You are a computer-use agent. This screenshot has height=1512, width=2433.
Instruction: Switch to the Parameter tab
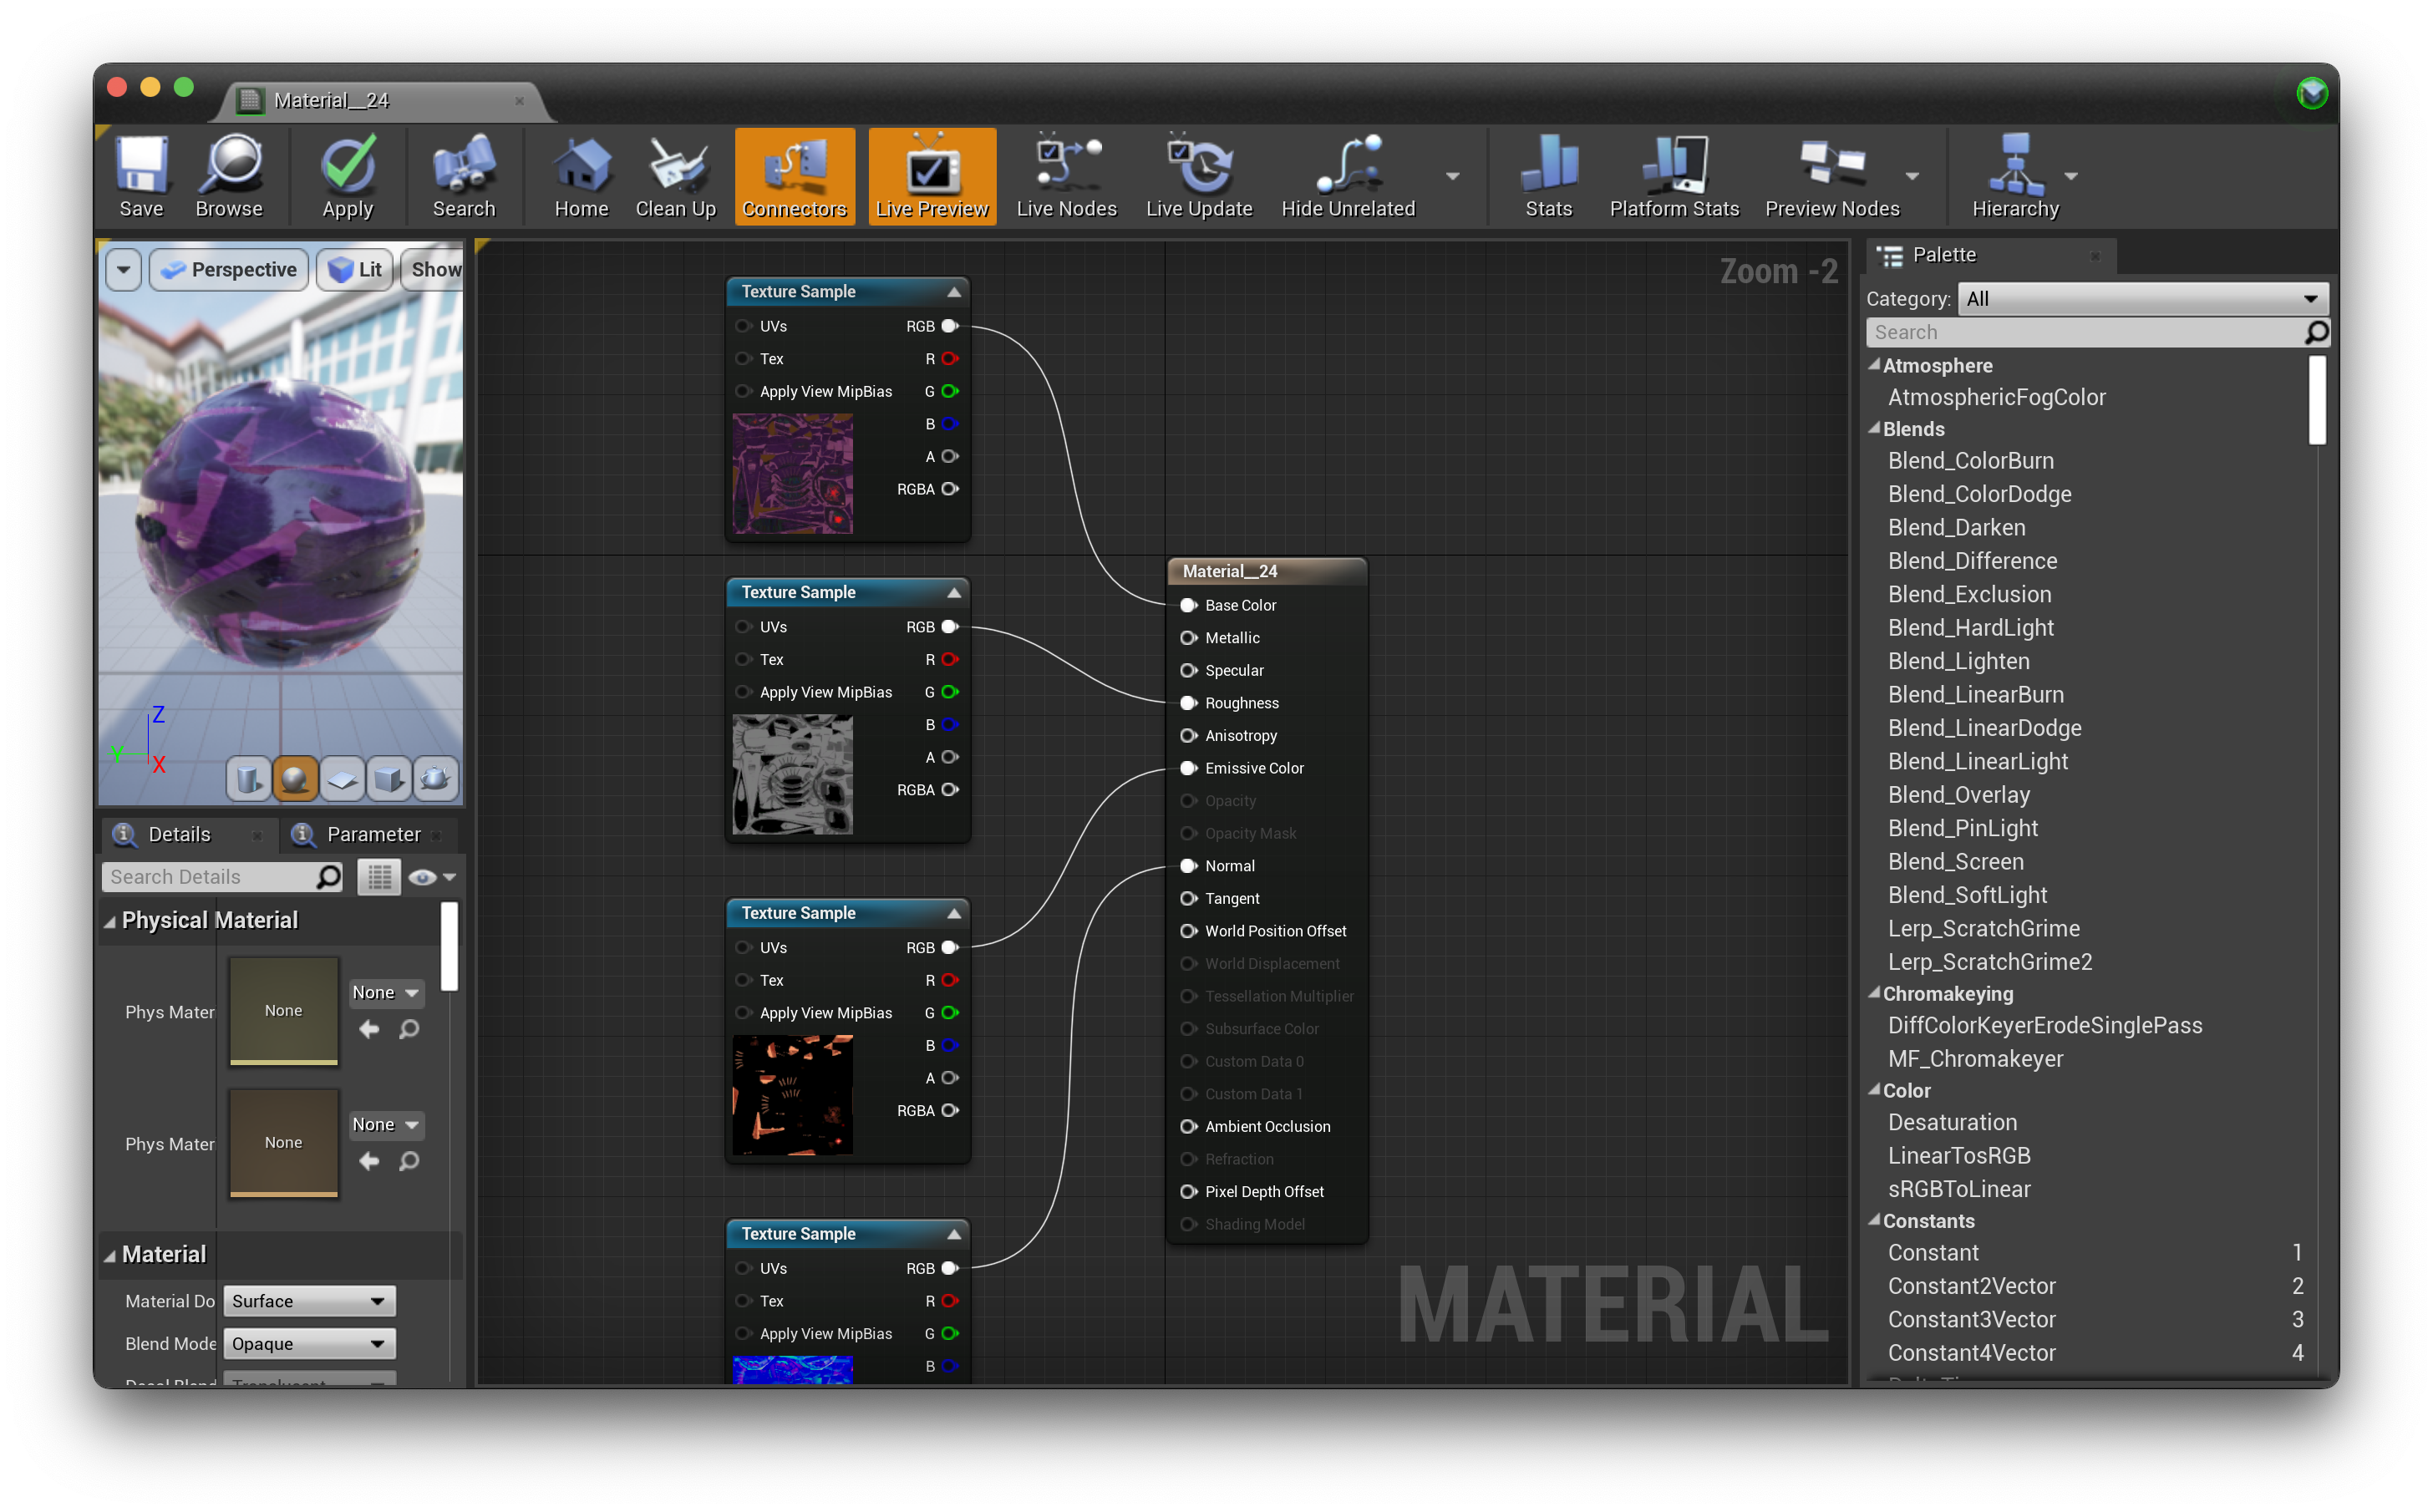373,834
